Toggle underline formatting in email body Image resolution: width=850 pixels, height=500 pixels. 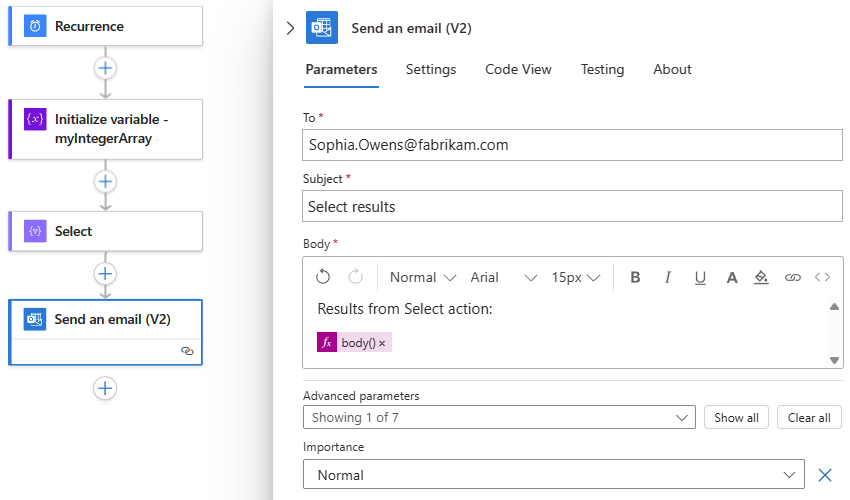click(700, 277)
